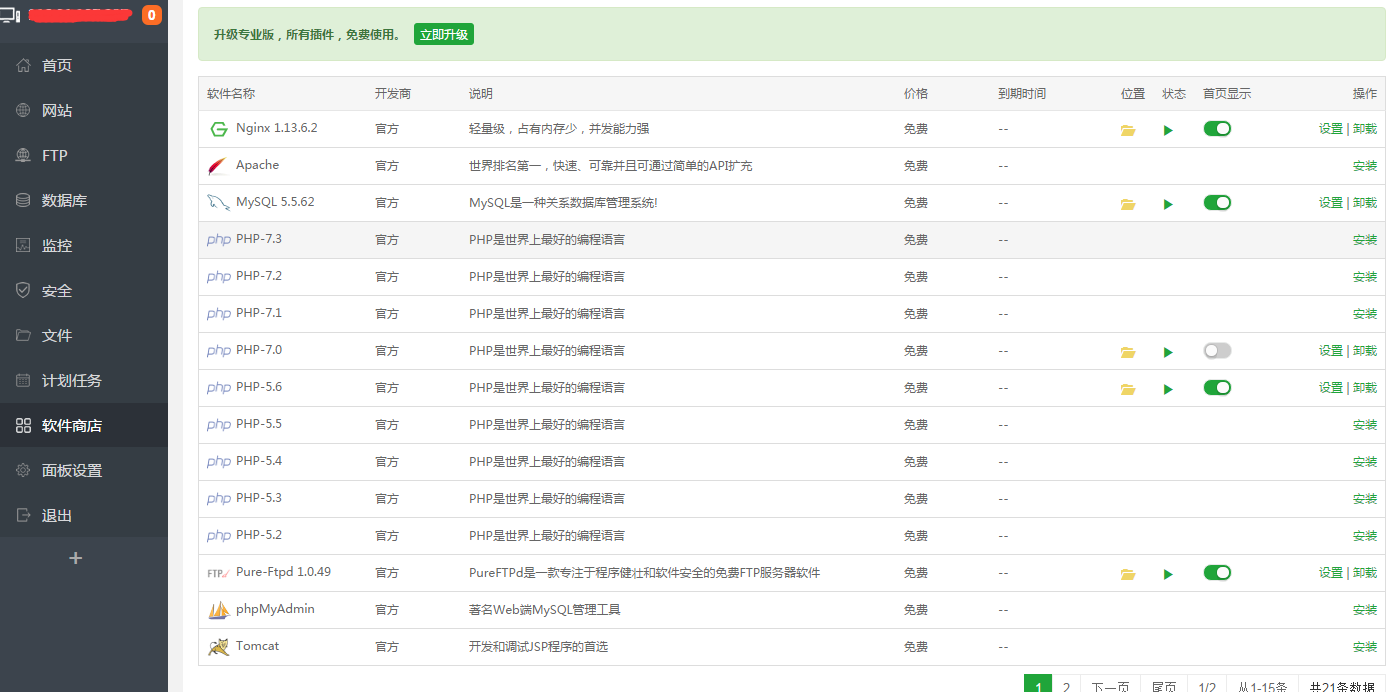1387x692 pixels.
Task: Click the 下一页 next page button
Action: (1110, 684)
